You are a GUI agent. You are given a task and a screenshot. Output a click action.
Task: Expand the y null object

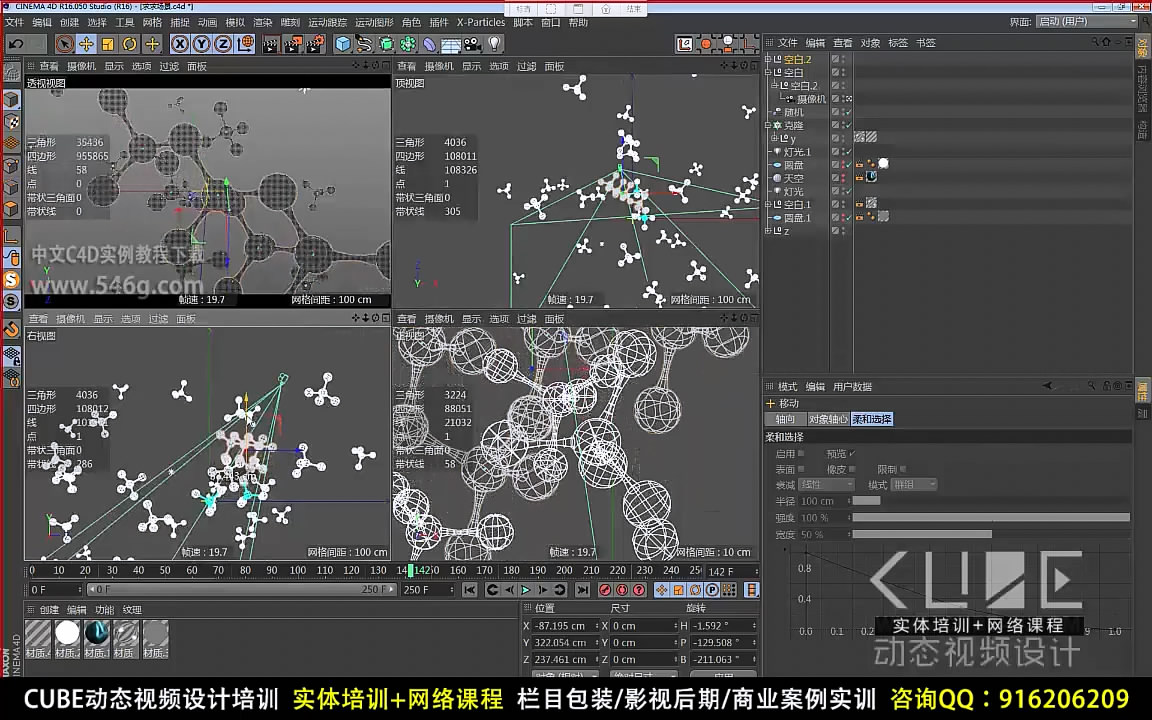[774, 138]
